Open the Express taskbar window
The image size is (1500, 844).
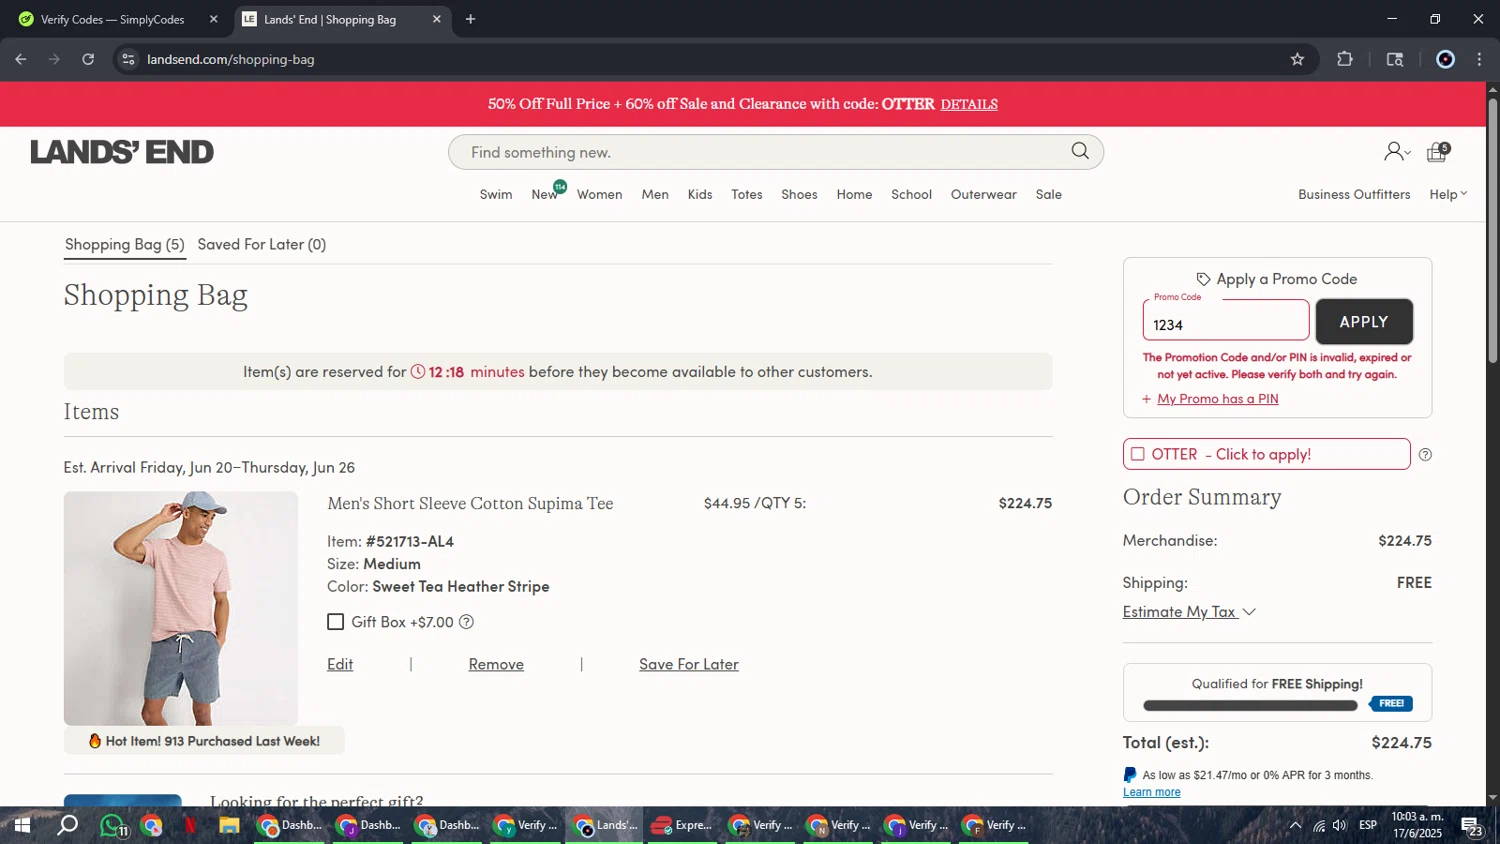pyautogui.click(x=682, y=826)
